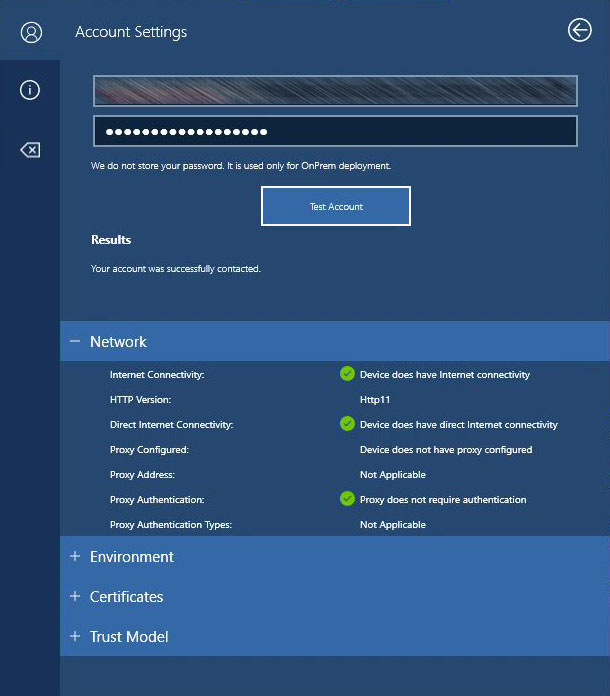Expand the Certificates section
The height and width of the screenshot is (696, 610).
click(126, 597)
